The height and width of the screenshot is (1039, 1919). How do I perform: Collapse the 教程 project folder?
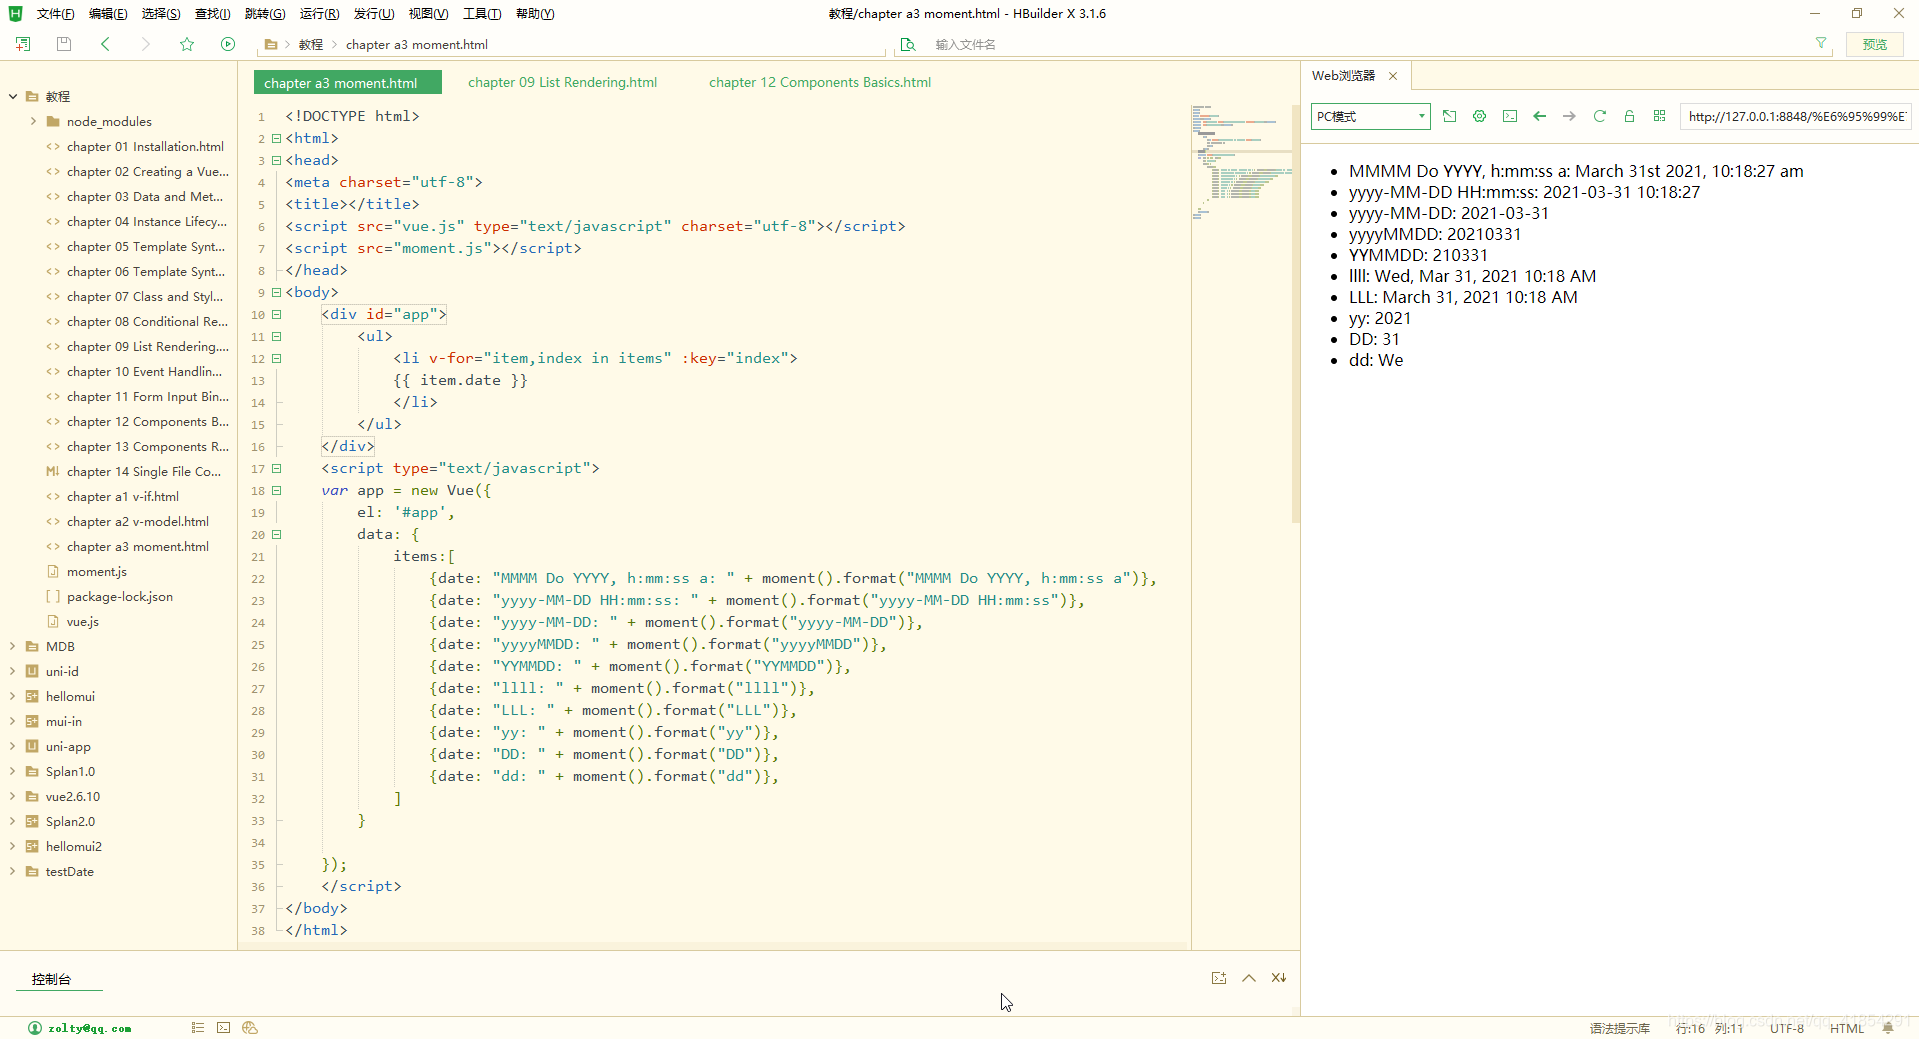pos(13,97)
